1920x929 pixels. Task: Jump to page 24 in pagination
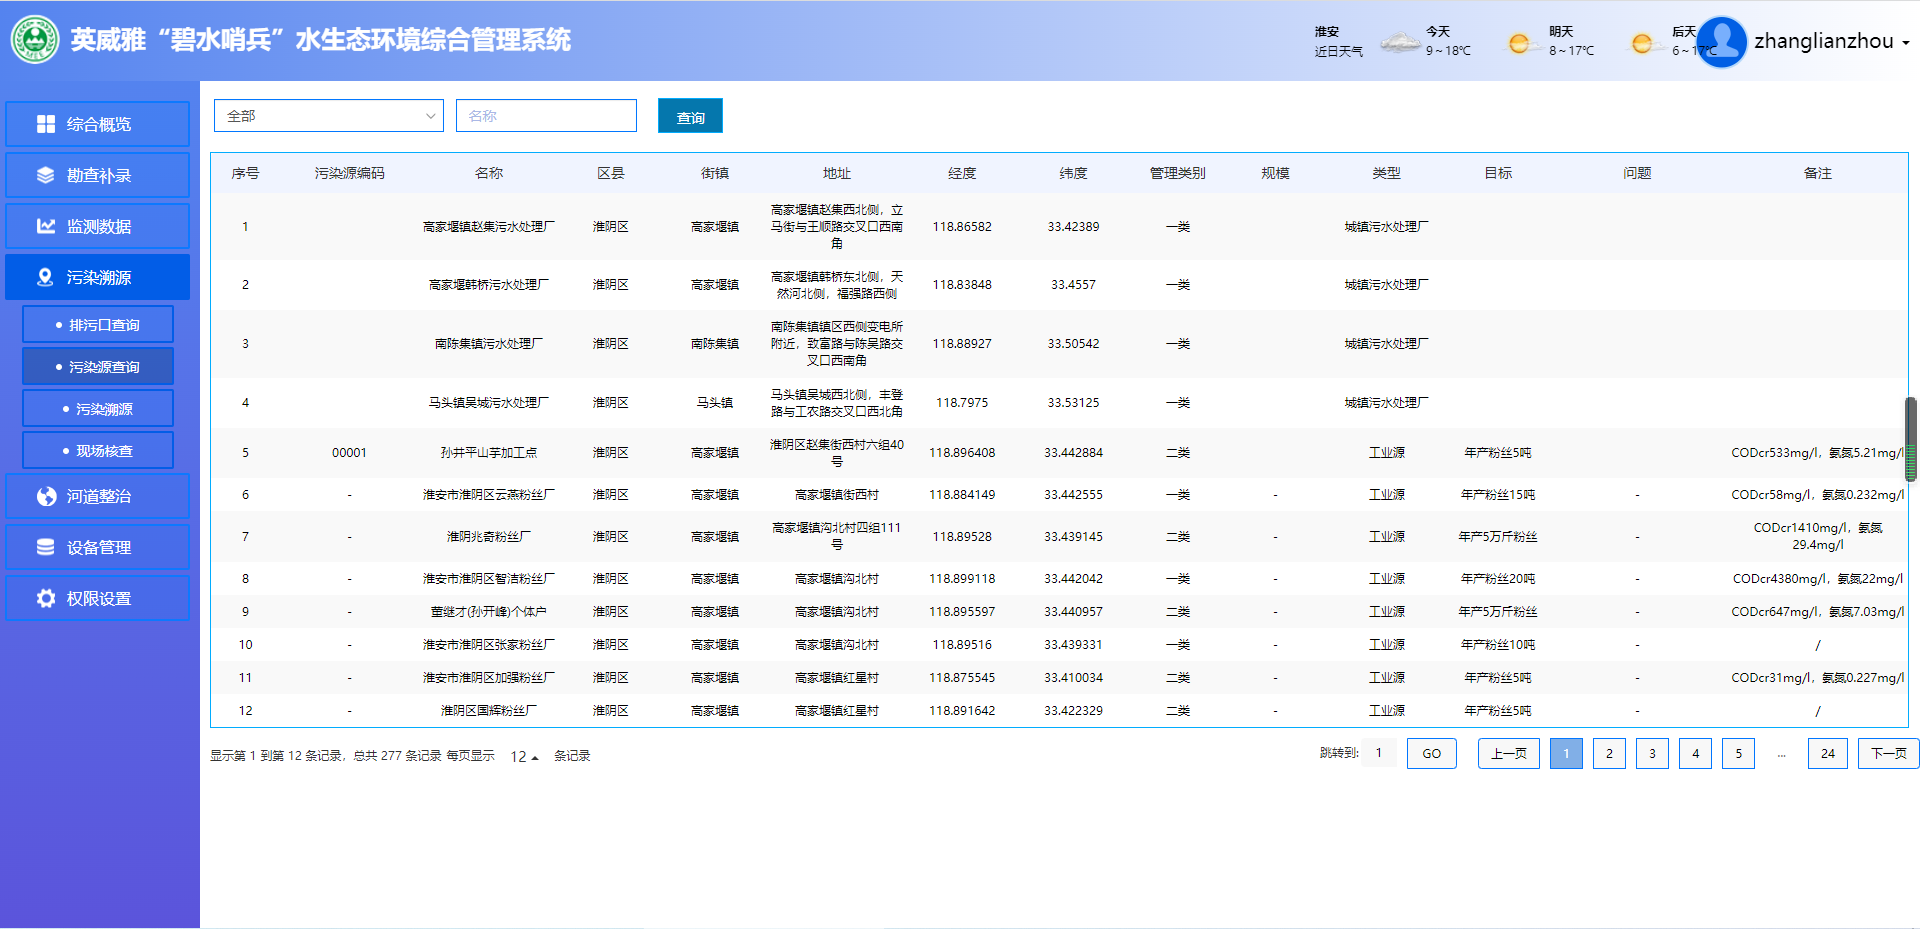1827,754
